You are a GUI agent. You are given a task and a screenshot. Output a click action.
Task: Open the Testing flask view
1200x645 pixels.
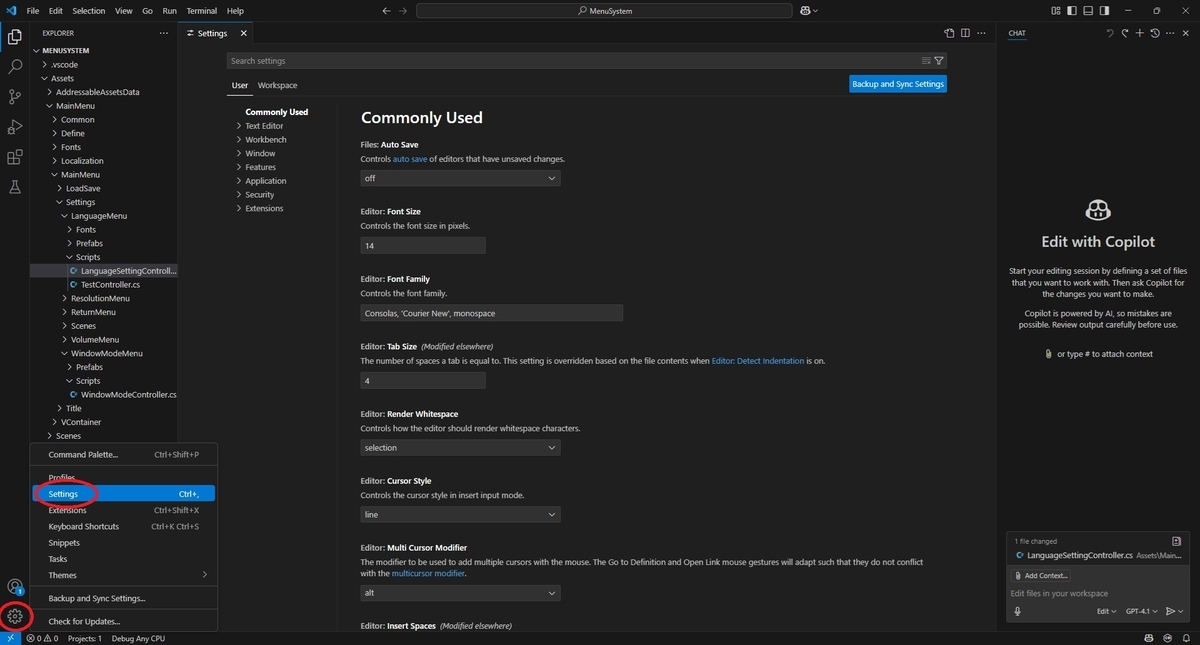coord(15,187)
